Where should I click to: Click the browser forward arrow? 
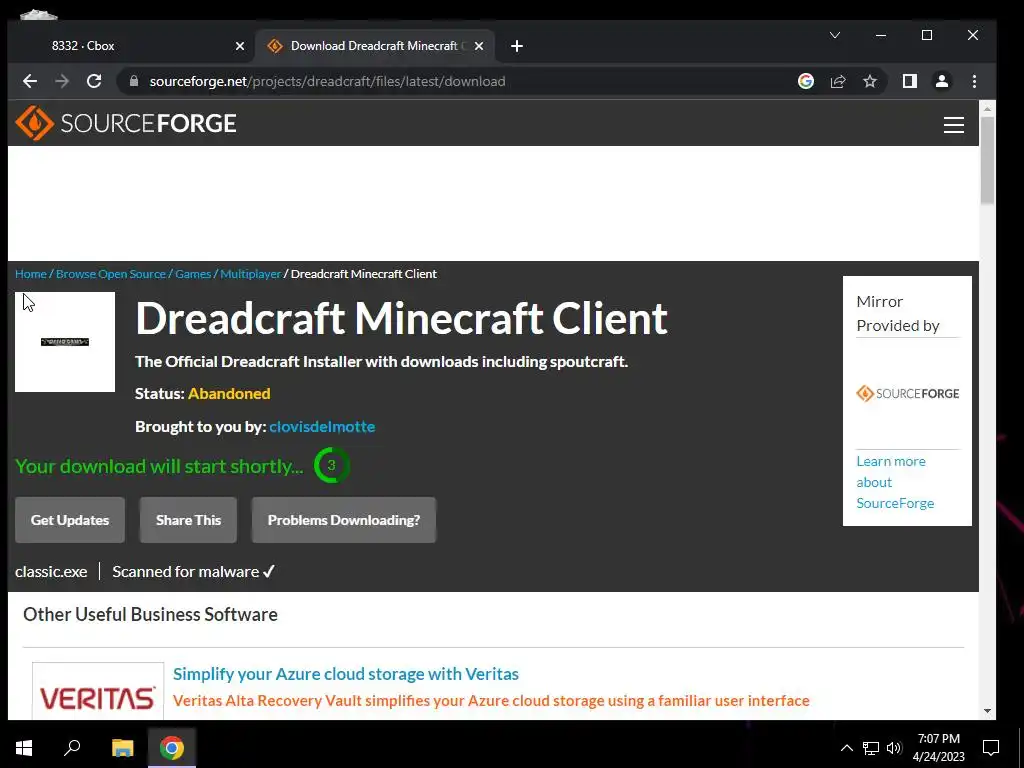pos(62,81)
